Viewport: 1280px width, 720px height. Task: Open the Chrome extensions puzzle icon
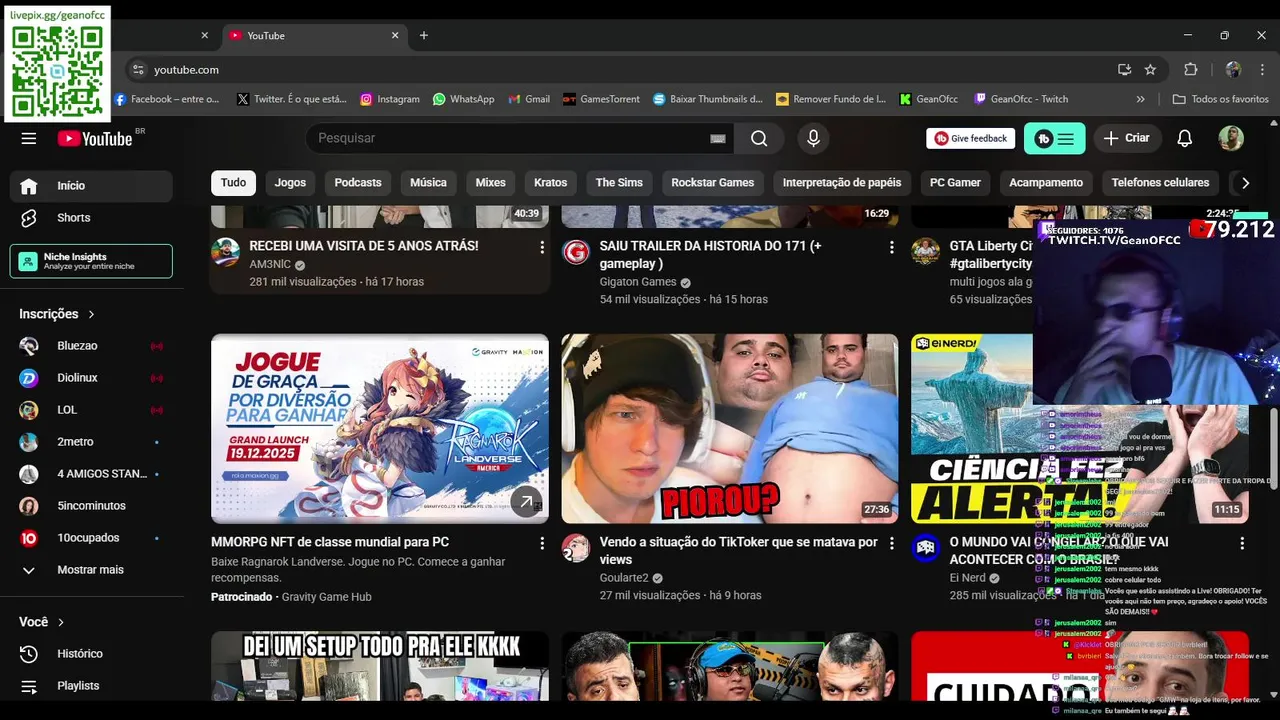pyautogui.click(x=1190, y=70)
